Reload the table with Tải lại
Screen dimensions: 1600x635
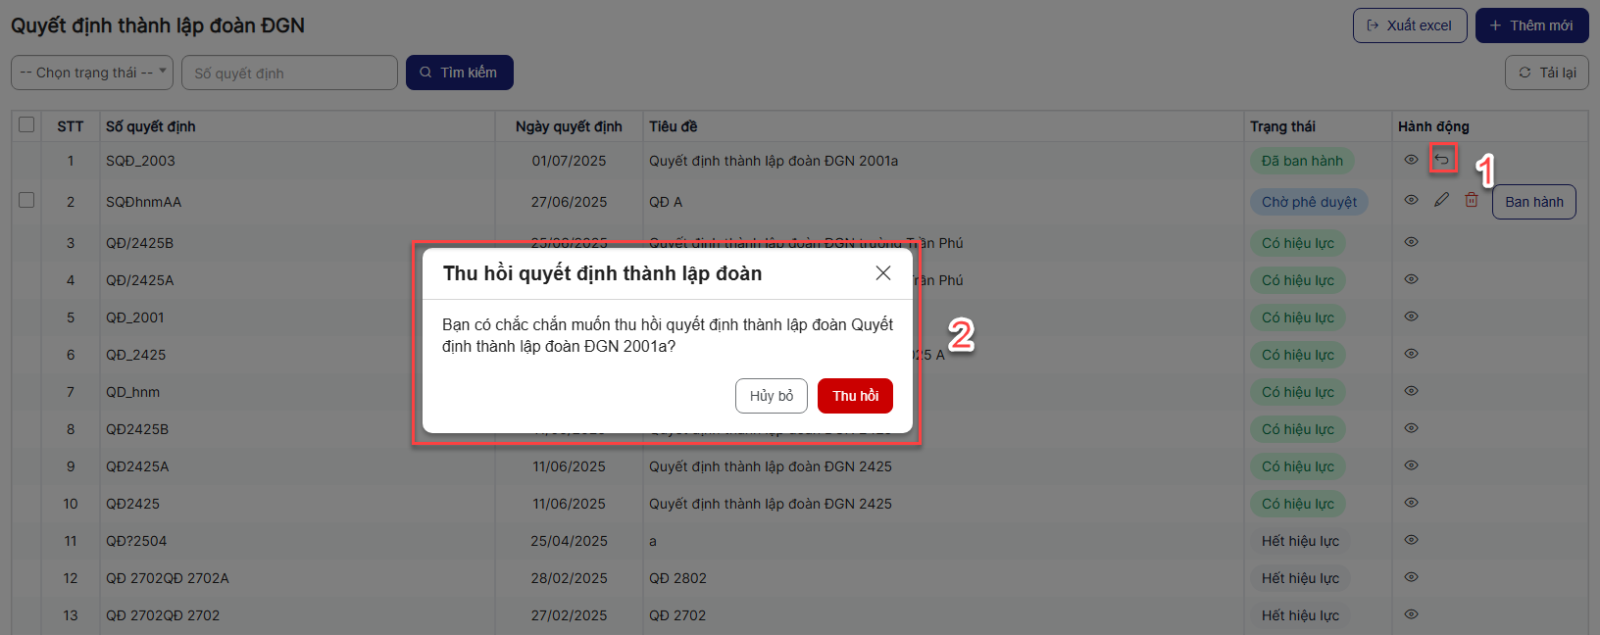pos(1546,73)
